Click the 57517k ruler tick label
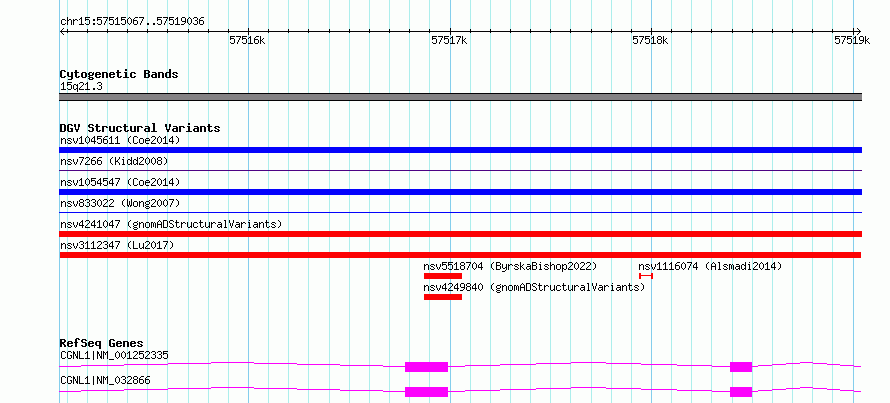890x403 pixels. tap(449, 40)
